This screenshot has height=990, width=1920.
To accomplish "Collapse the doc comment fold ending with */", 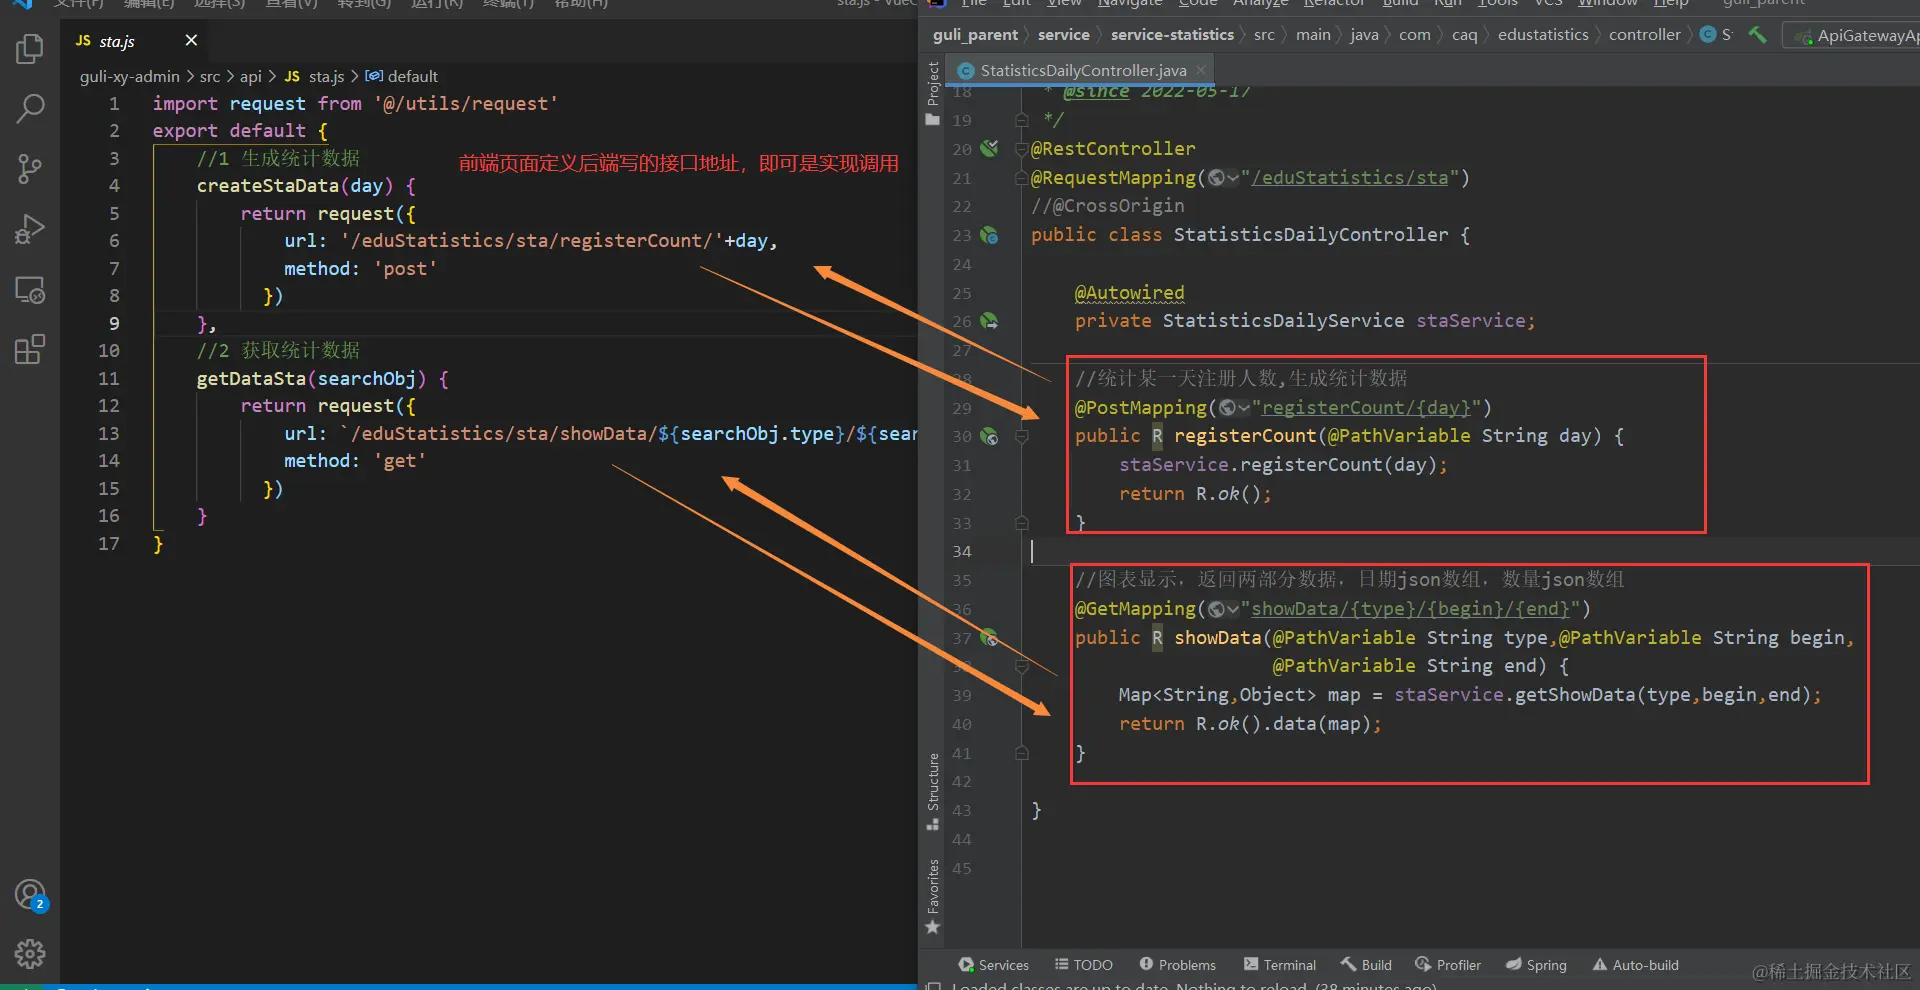I will click(1022, 120).
